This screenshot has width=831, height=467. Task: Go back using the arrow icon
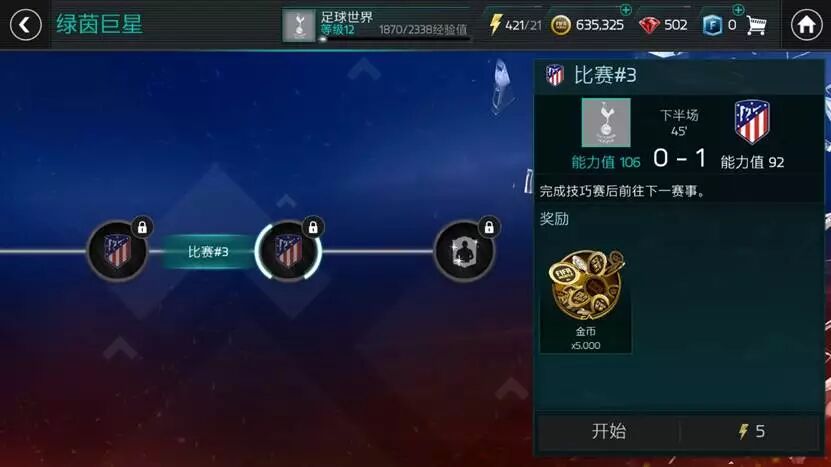[x=25, y=24]
